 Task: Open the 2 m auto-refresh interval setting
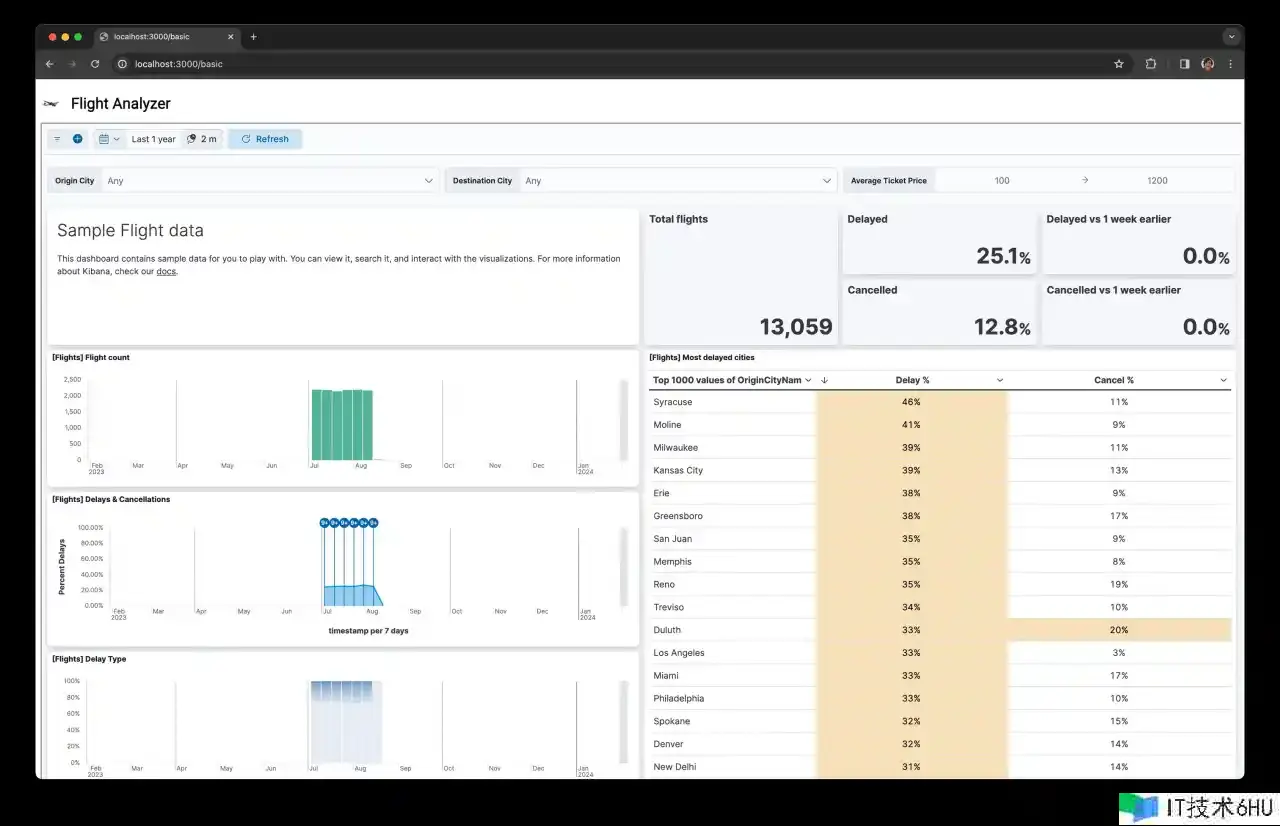pyautogui.click(x=202, y=139)
